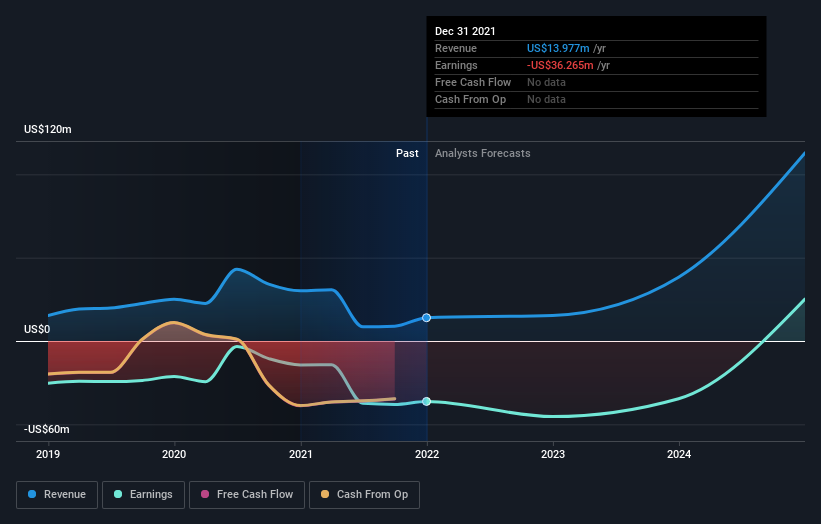Click the Past label

tap(407, 153)
